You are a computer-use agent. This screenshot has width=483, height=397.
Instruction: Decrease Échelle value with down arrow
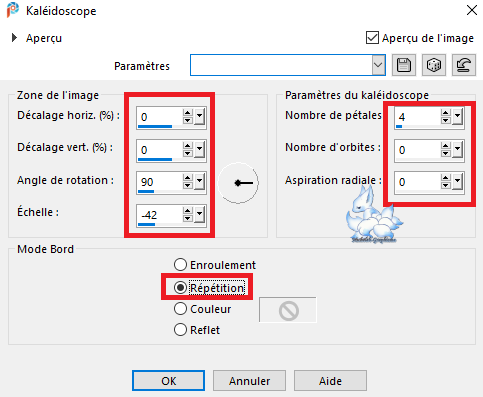(x=188, y=218)
